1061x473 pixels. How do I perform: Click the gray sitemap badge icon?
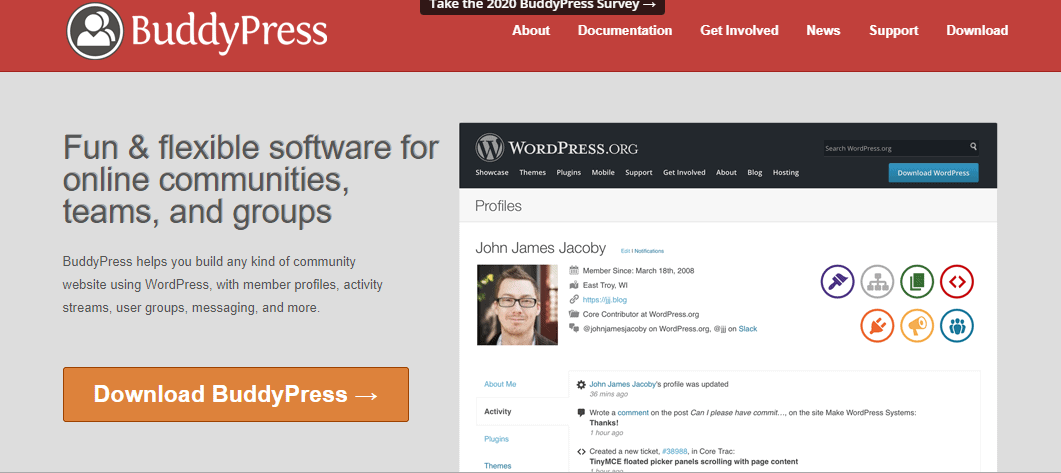877,281
